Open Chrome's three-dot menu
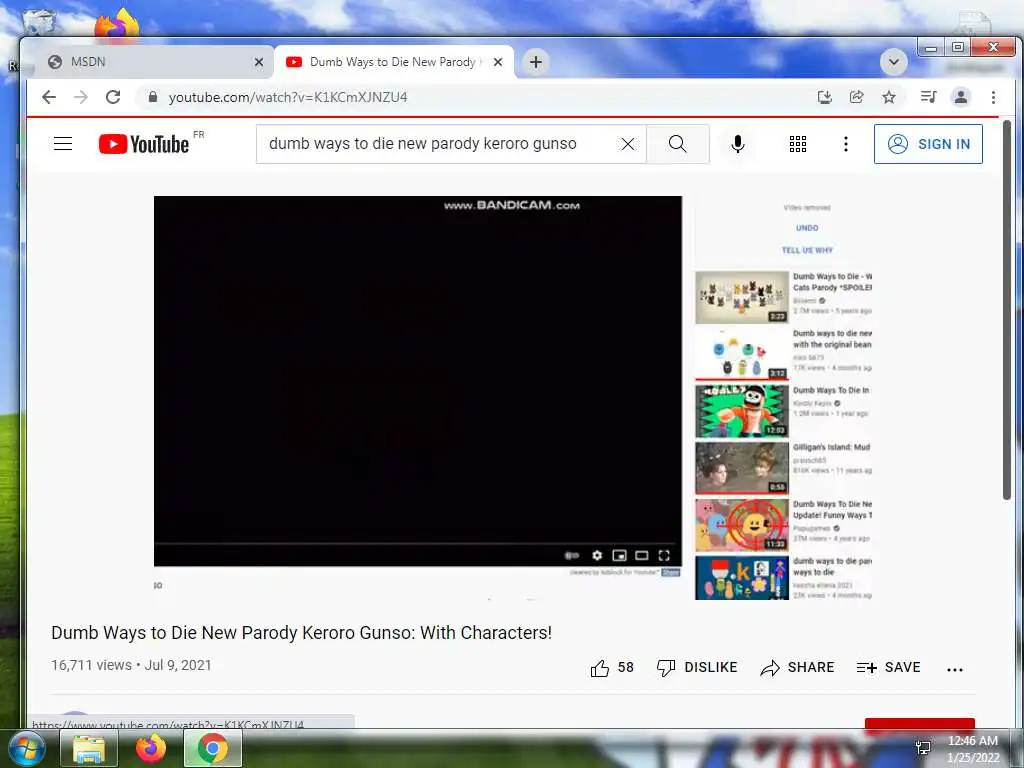1024x768 pixels. pos(993,97)
